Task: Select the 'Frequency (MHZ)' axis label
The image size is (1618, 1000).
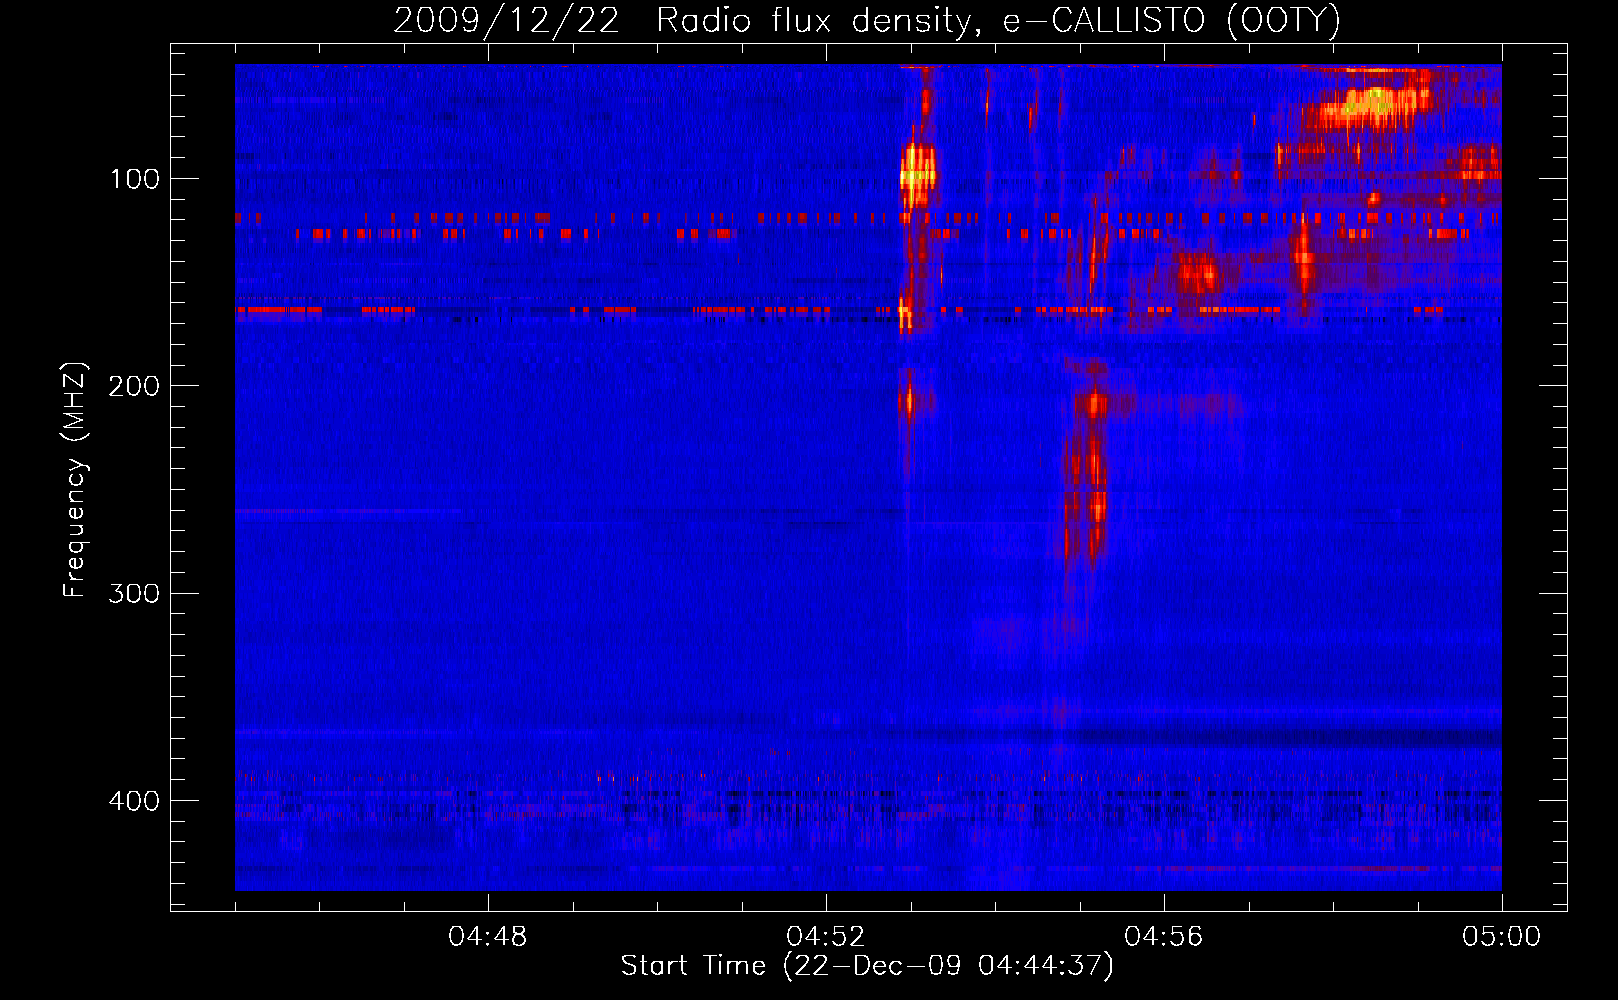Action: coord(75,480)
